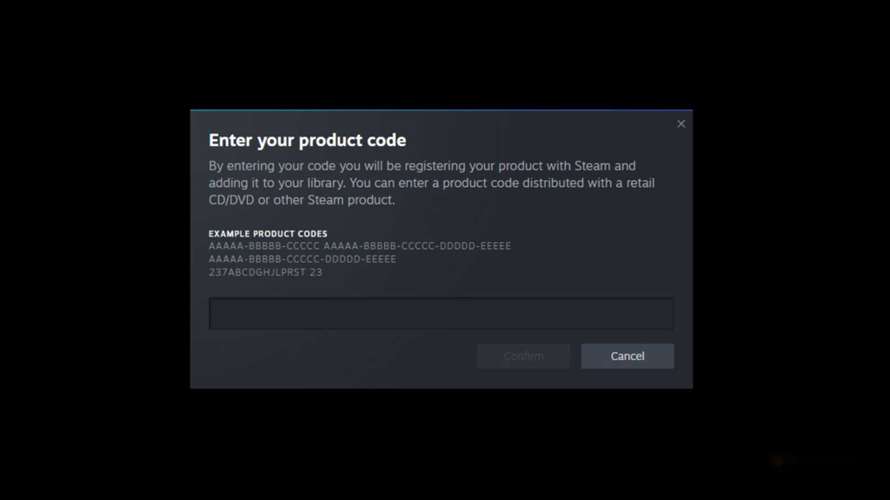
Task: Click the description paragraph about registering with Steam
Action: 431,183
